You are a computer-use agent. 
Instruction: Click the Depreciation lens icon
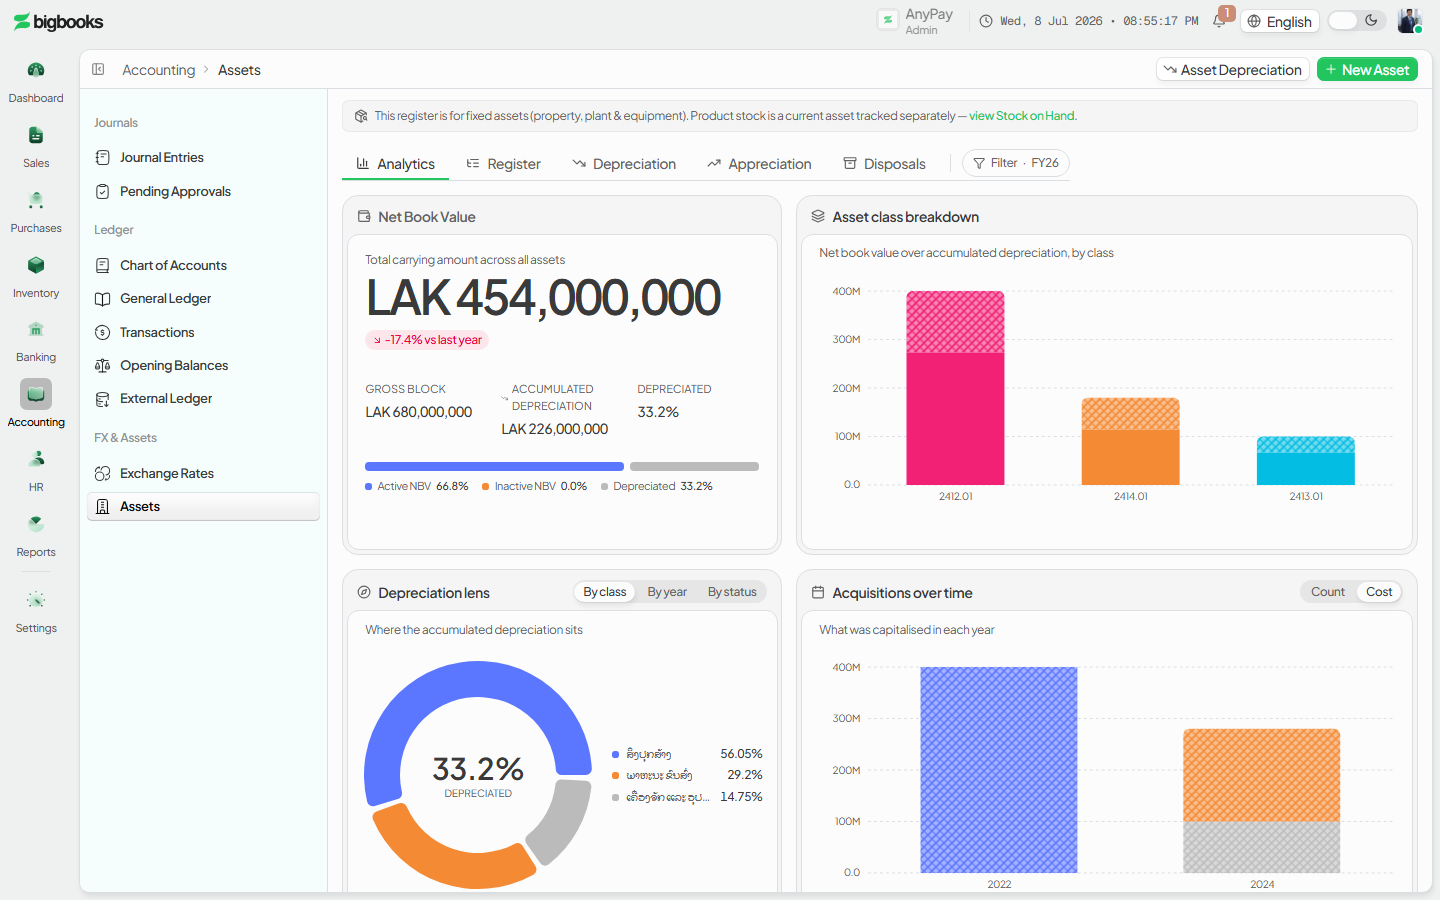coord(364,592)
